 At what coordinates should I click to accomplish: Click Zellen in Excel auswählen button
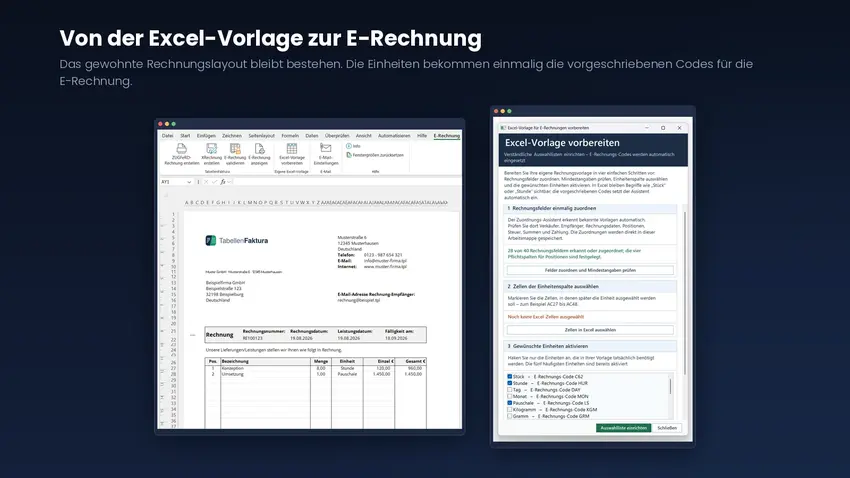pyautogui.click(x=590, y=330)
